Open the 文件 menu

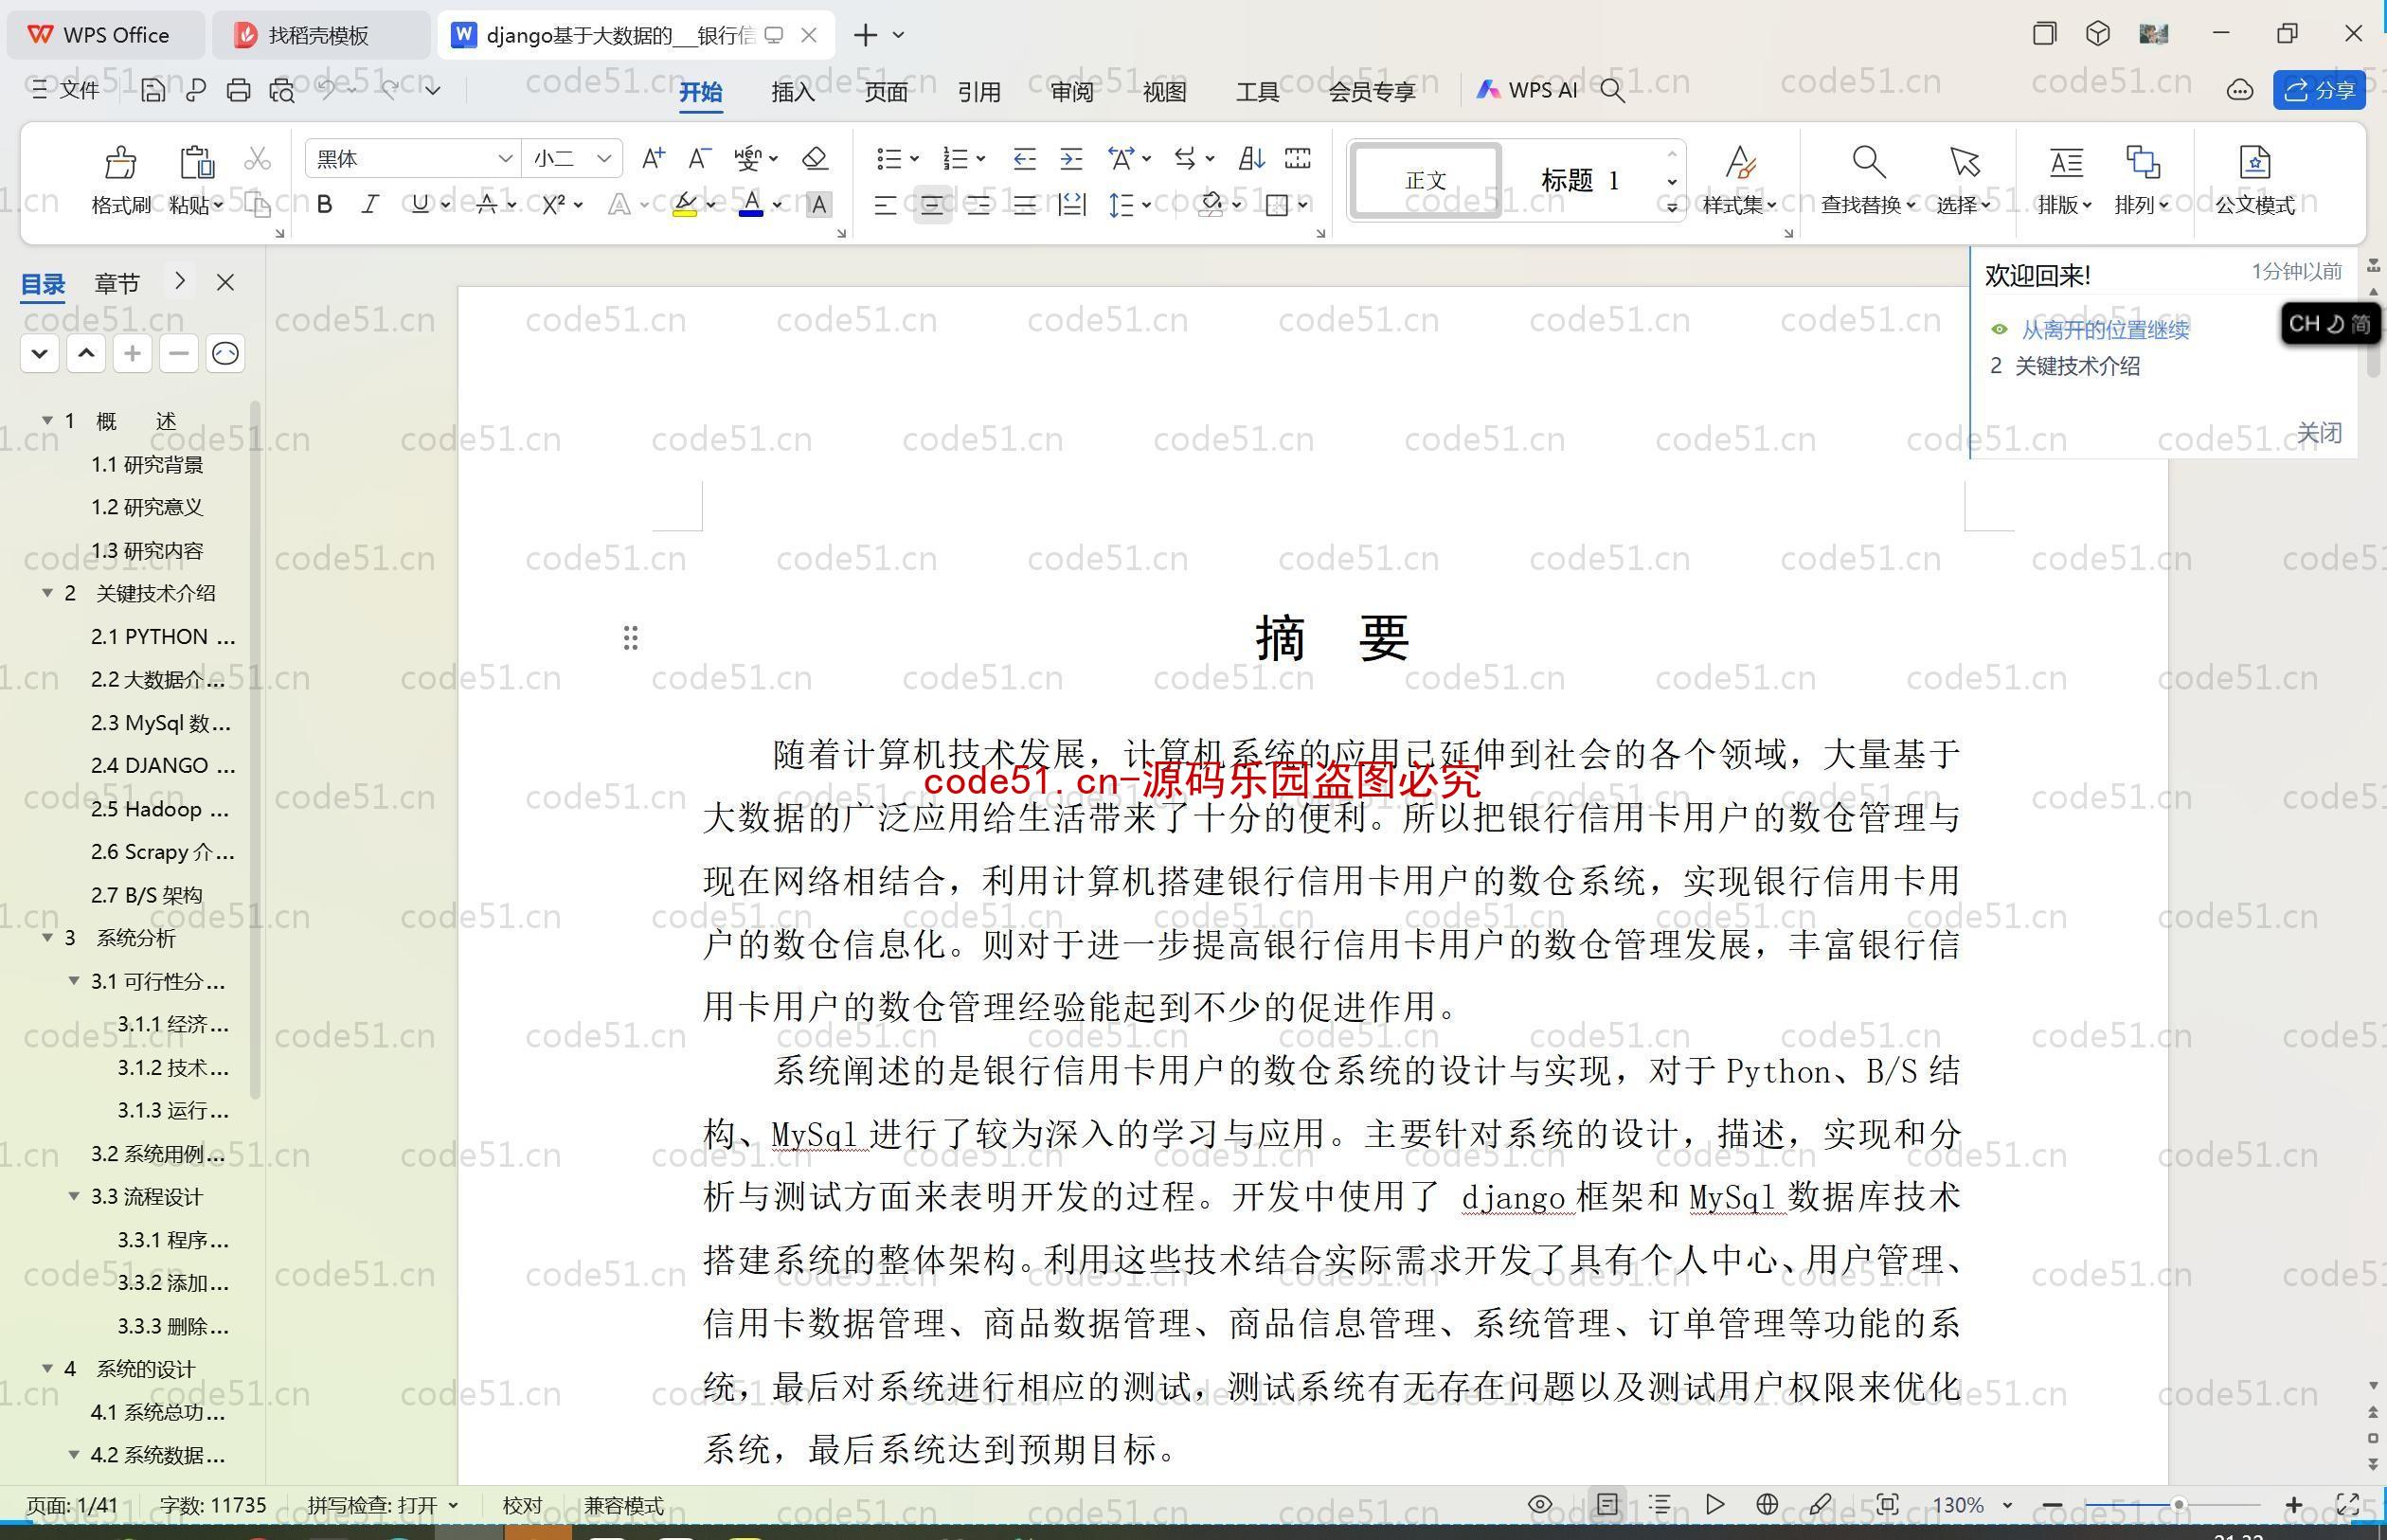(66, 90)
